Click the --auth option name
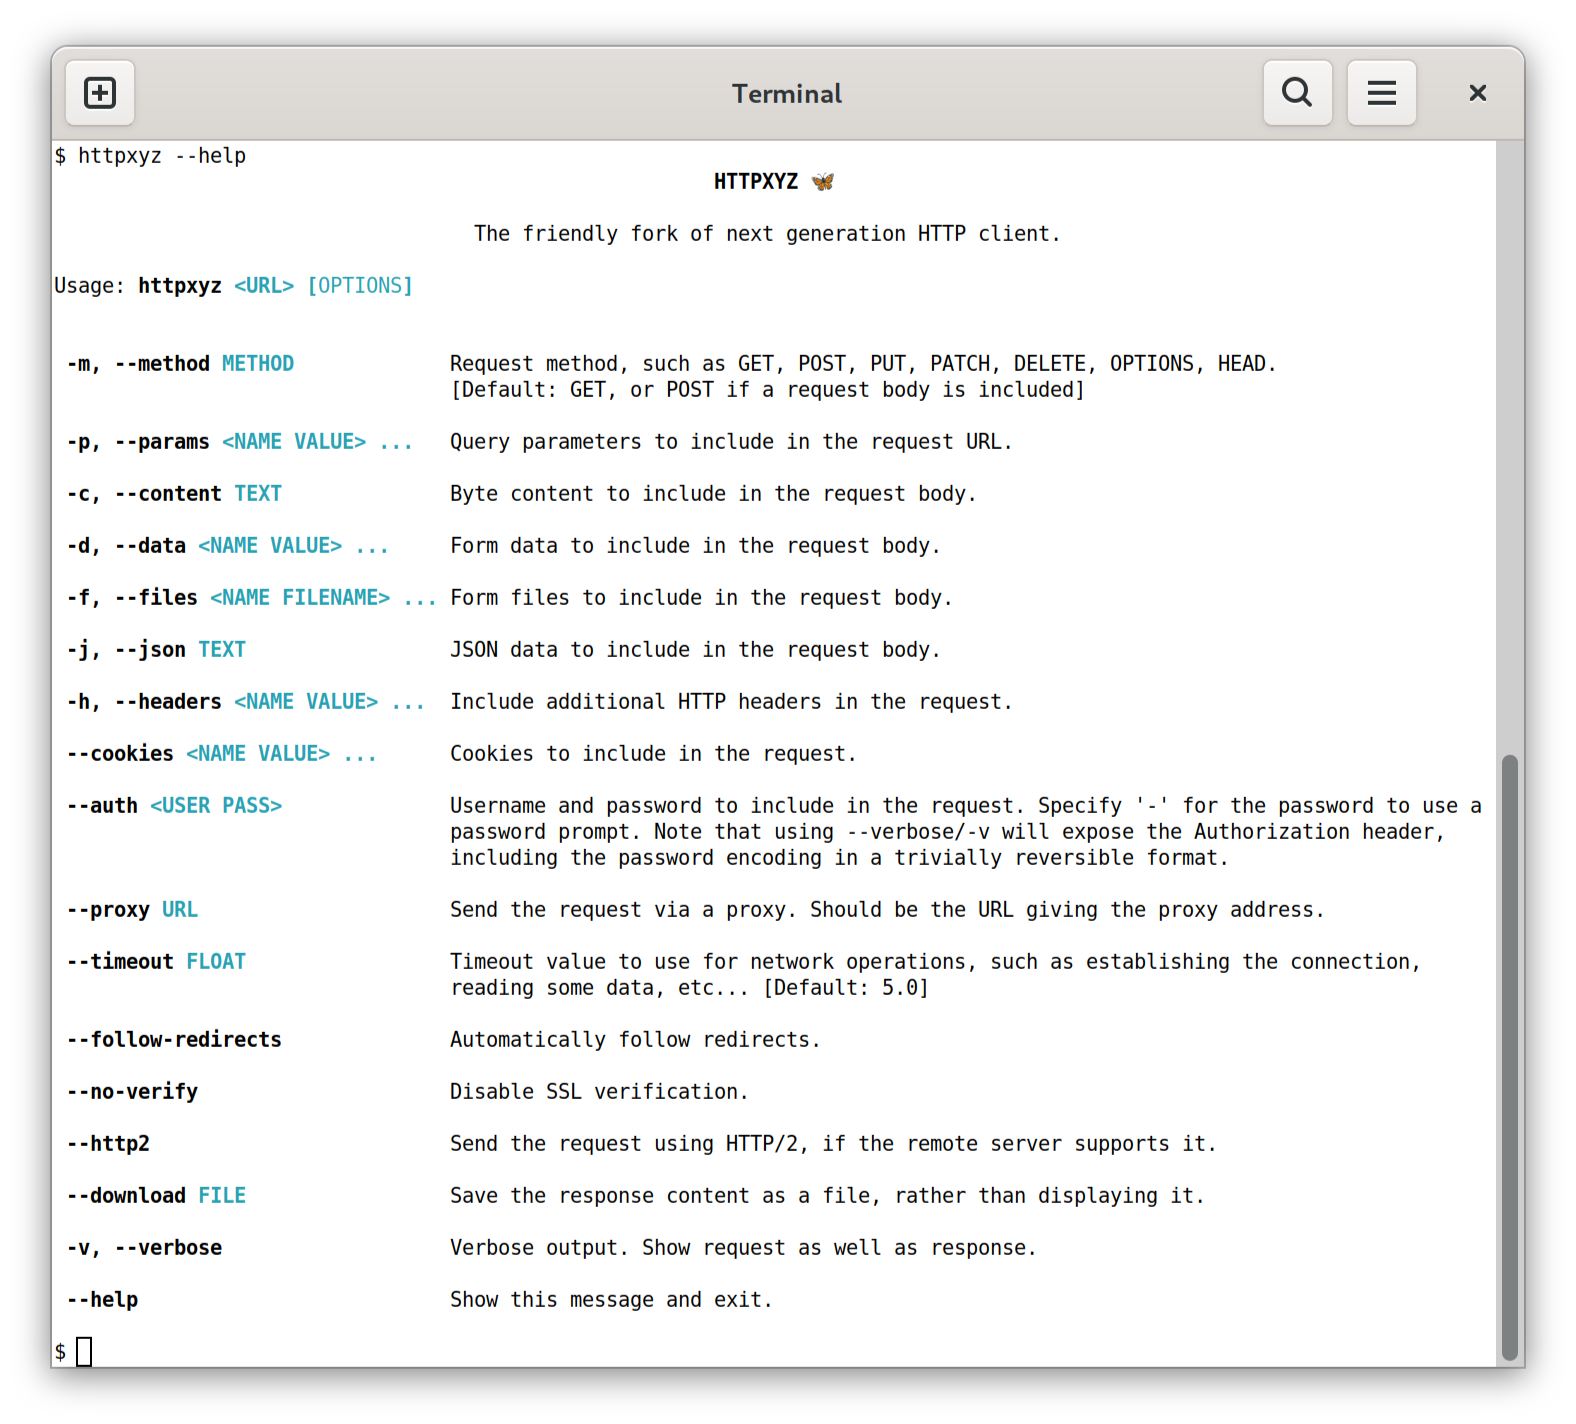 coord(102,806)
